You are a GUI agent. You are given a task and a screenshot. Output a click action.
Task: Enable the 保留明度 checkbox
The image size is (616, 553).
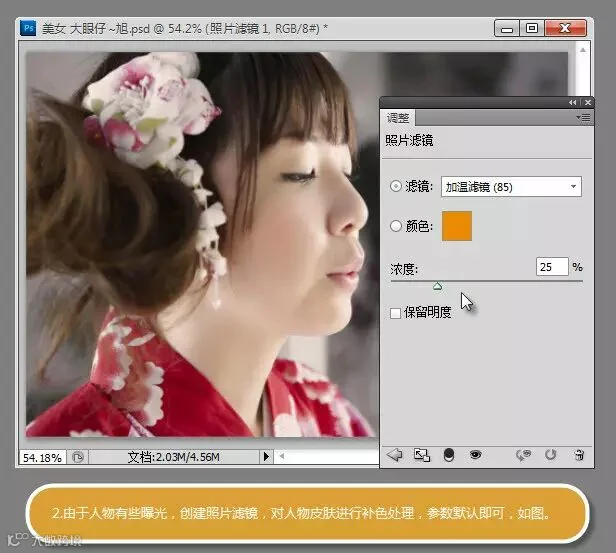click(395, 313)
